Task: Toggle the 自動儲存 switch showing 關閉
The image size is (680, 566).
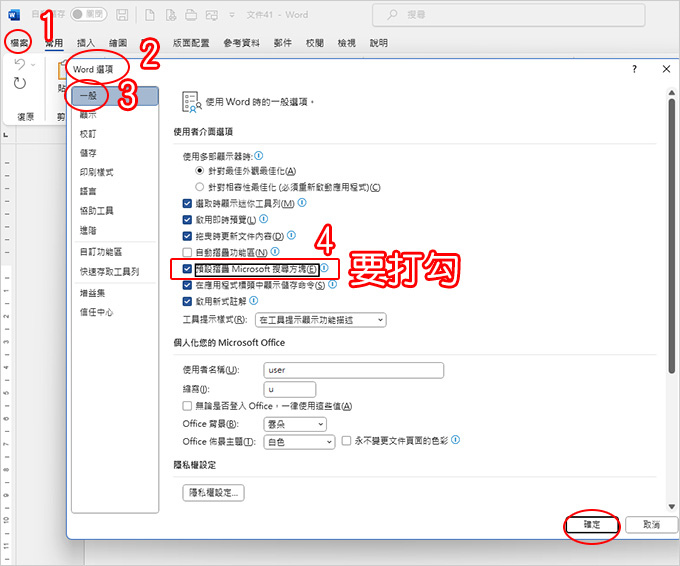Action: click(88, 14)
